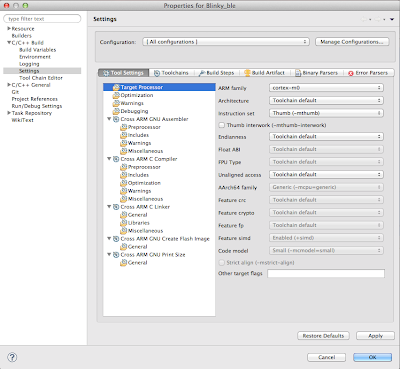The height and width of the screenshot is (369, 400).
Task: Select Tool Chain Editor in the sidebar
Action: tap(41, 78)
